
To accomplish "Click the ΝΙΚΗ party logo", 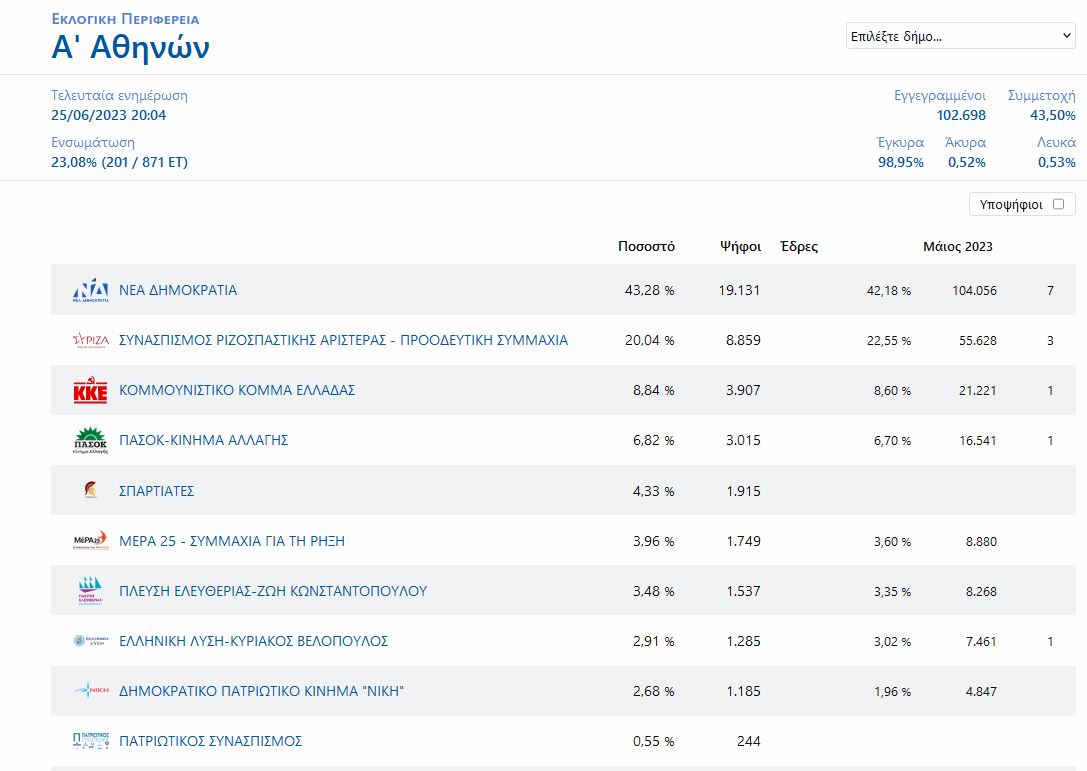I will pyautogui.click(x=90, y=691).
